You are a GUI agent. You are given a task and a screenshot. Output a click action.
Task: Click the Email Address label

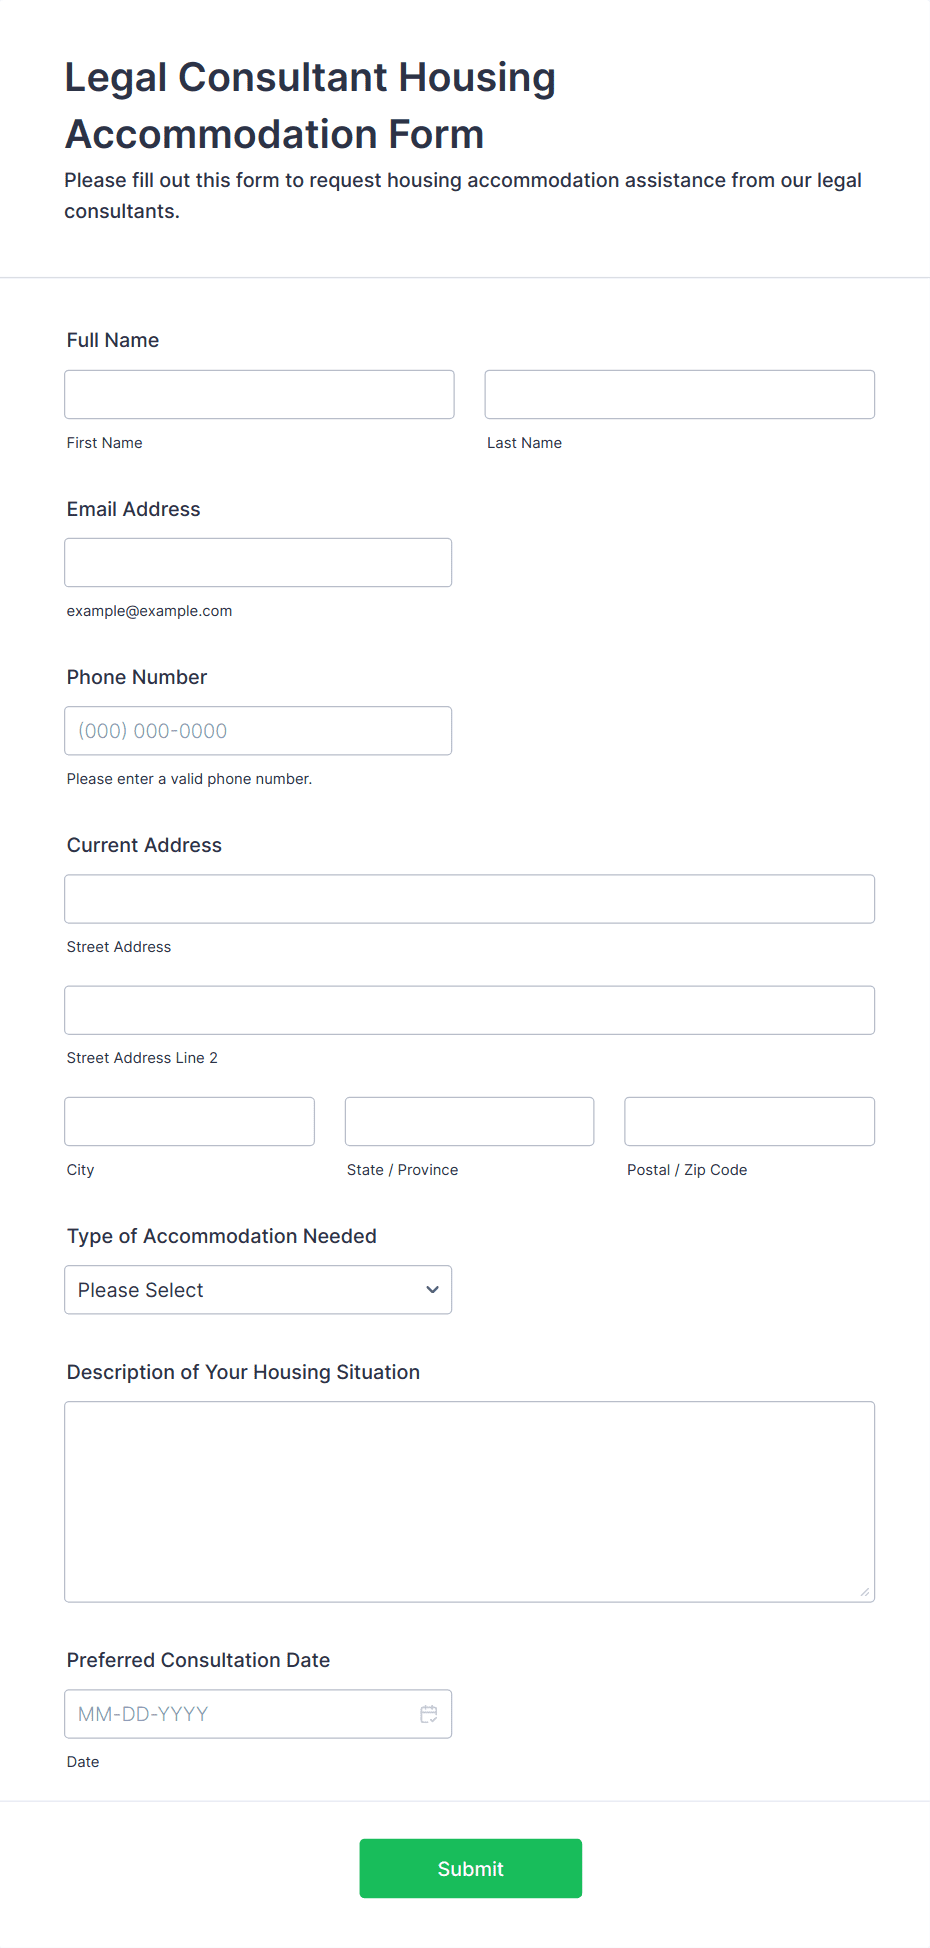[134, 509]
